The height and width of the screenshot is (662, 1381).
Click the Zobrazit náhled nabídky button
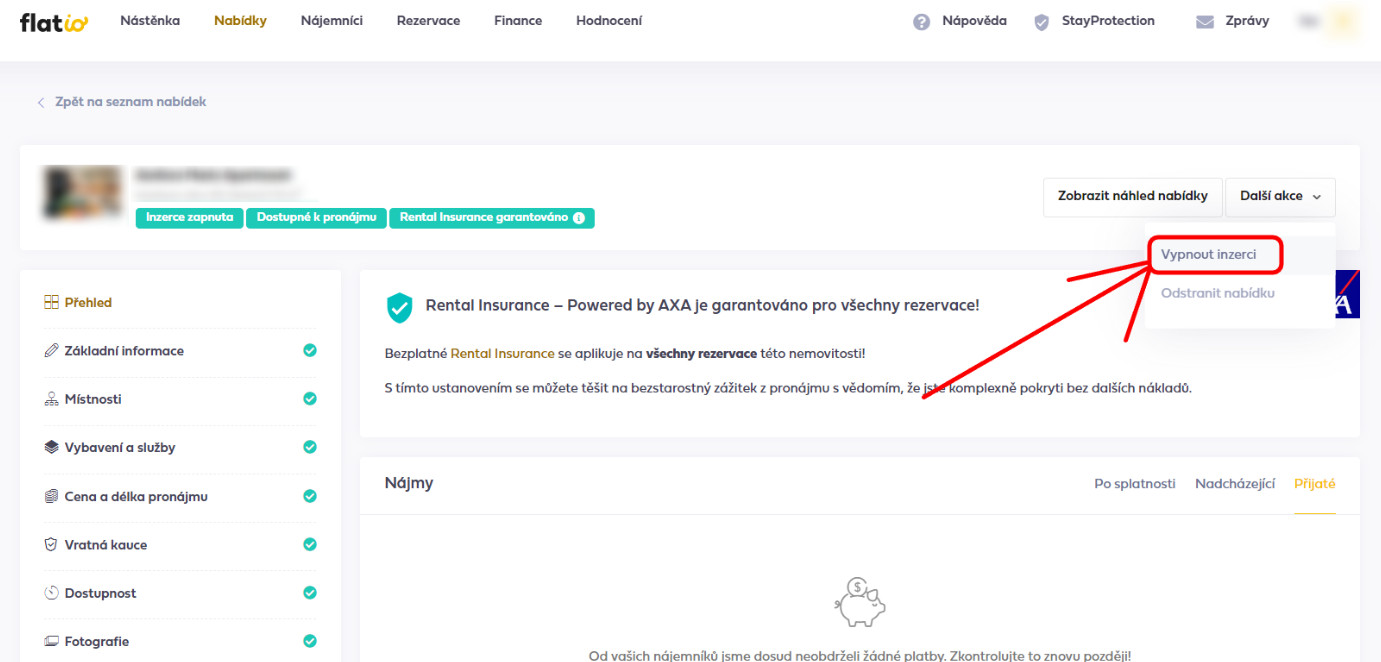[1133, 197]
